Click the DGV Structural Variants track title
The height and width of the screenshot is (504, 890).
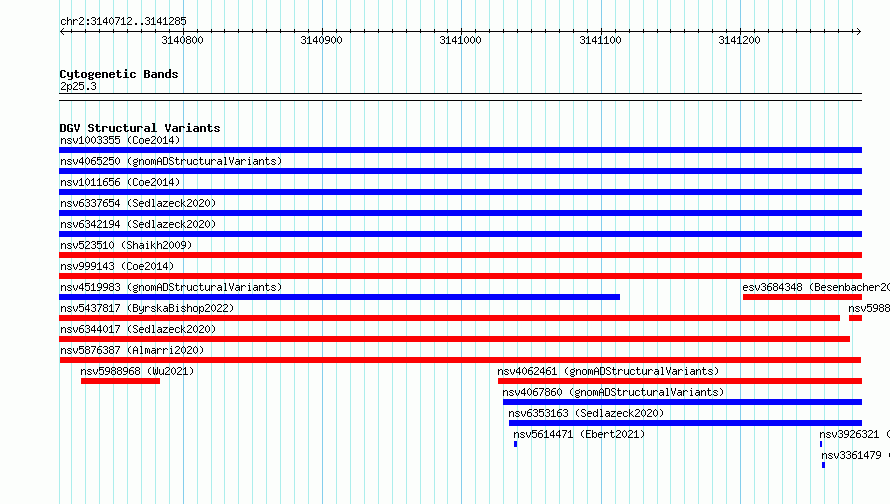click(140, 128)
